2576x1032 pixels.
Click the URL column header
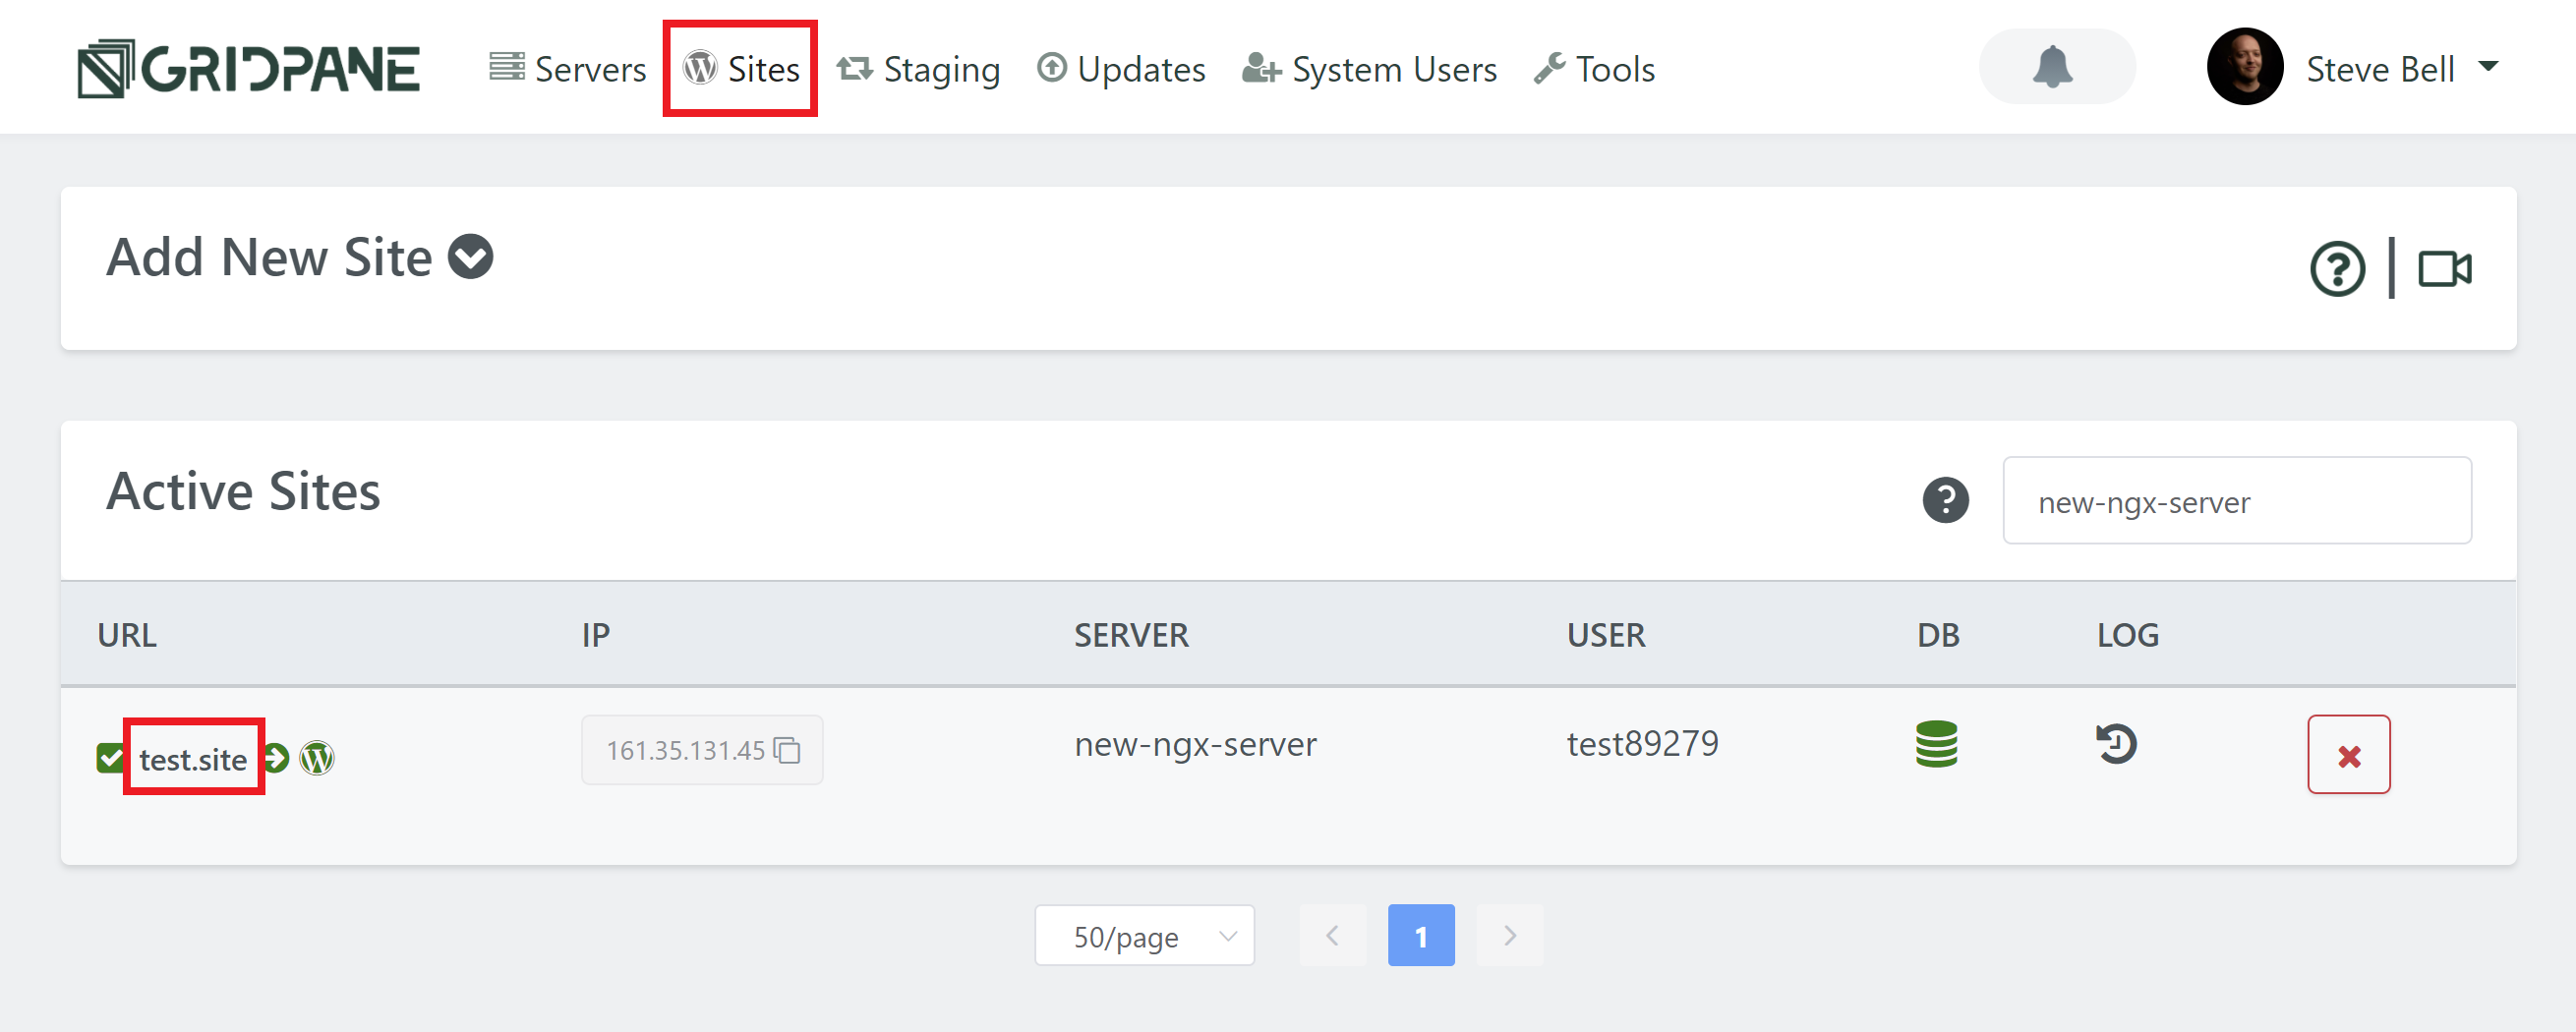[127, 635]
